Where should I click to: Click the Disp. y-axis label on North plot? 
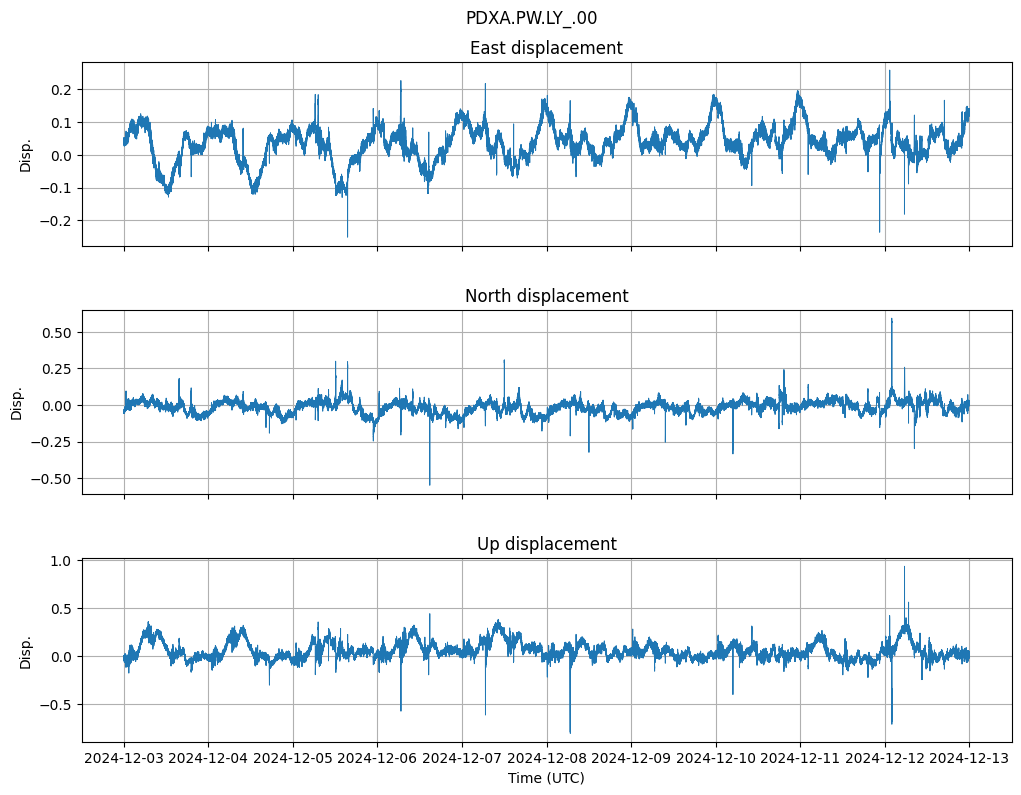(17, 402)
